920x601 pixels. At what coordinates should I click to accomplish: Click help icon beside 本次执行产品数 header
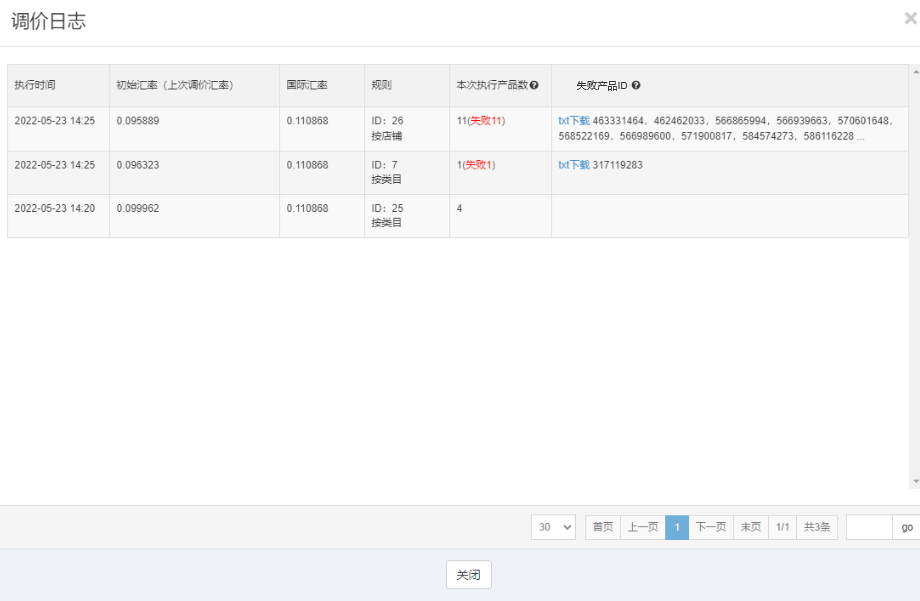(x=534, y=85)
